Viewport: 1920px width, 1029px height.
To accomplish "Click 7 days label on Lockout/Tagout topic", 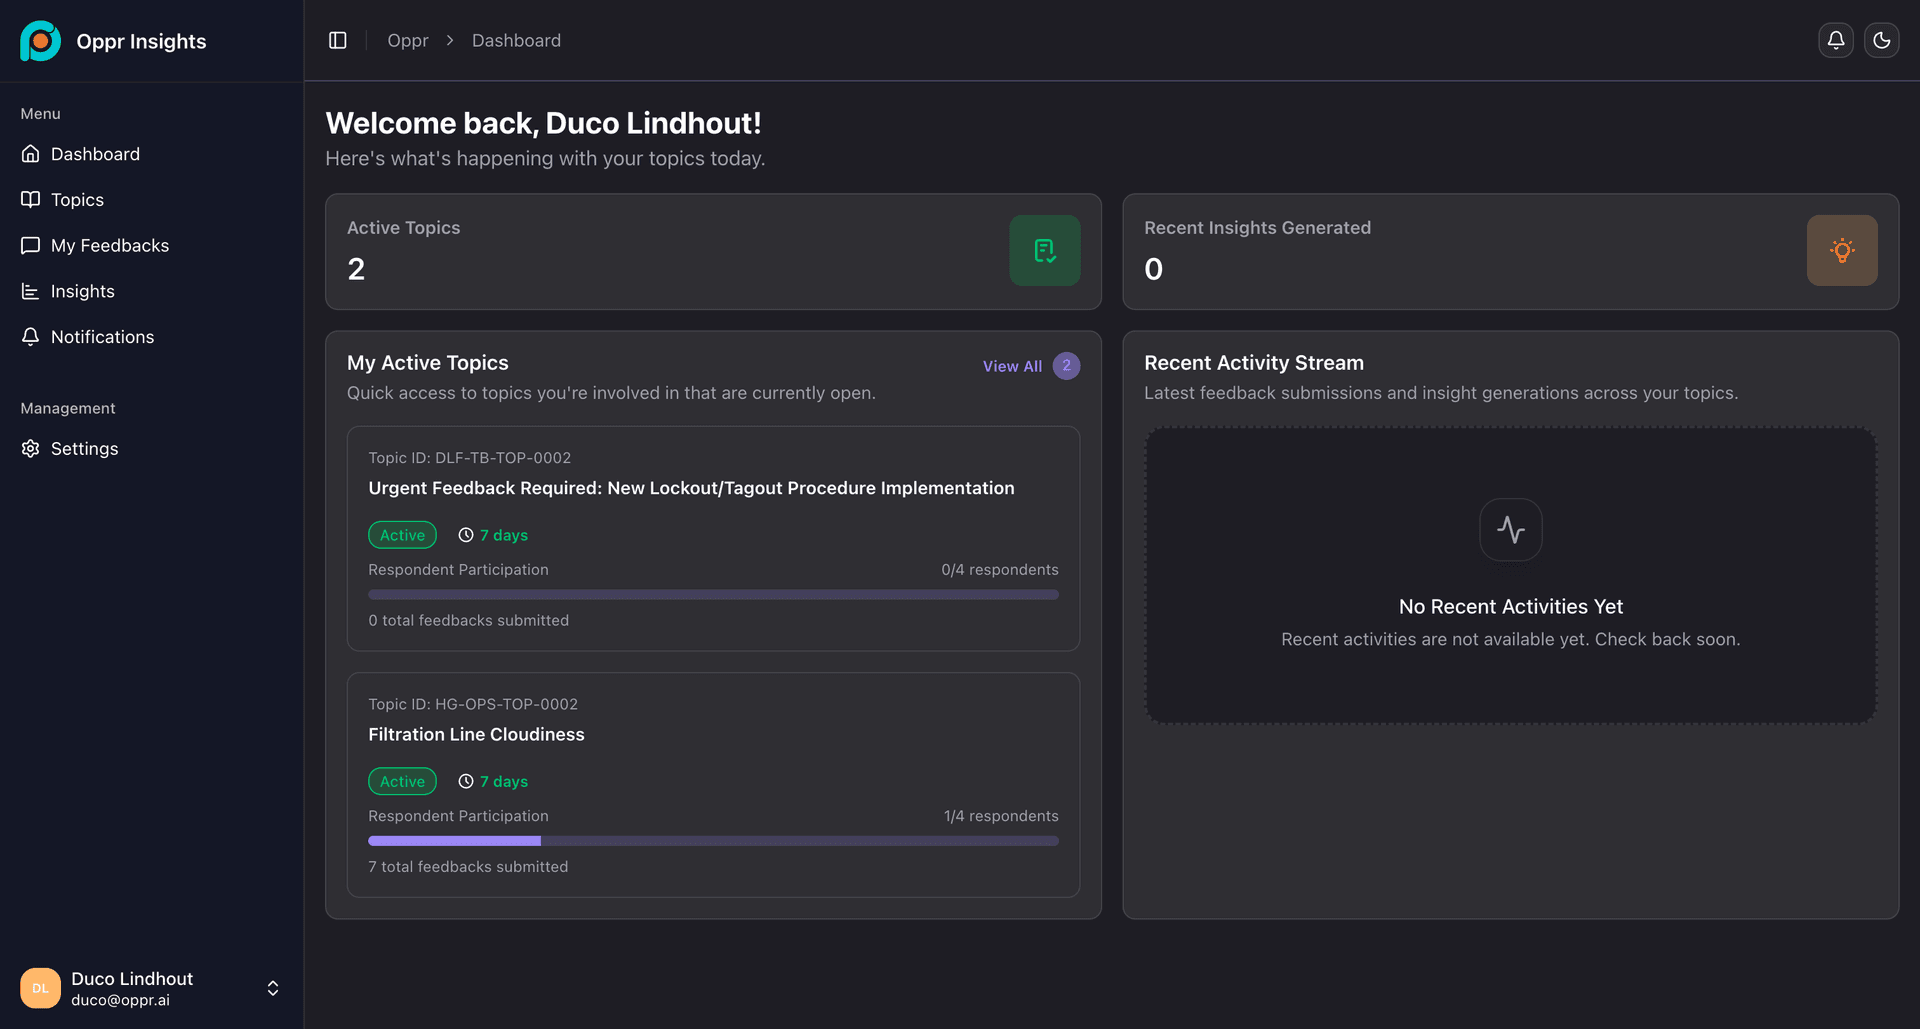I will (504, 535).
